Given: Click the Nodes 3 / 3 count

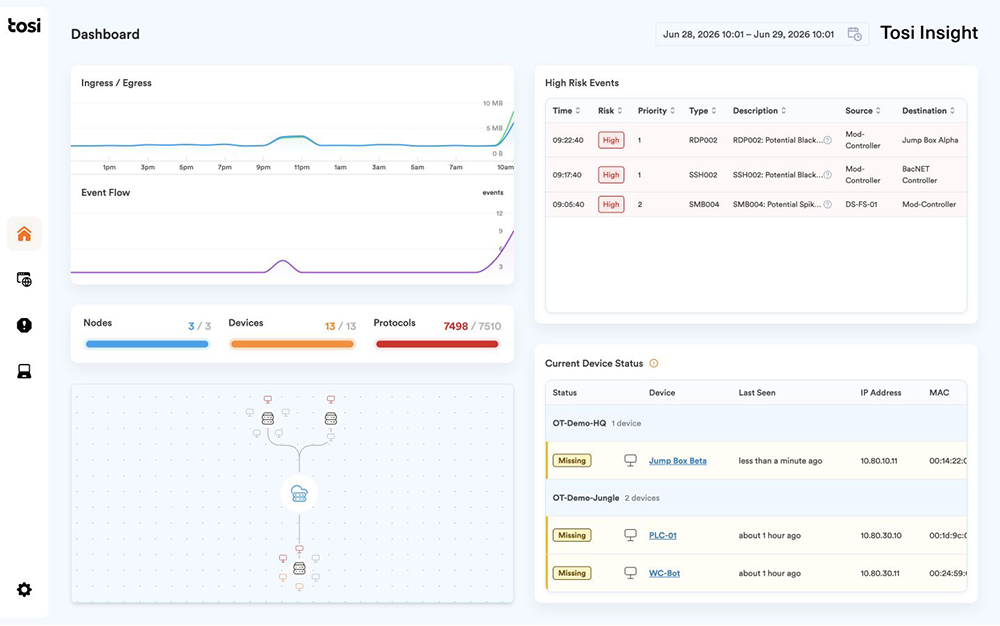Looking at the screenshot, I should pos(199,326).
